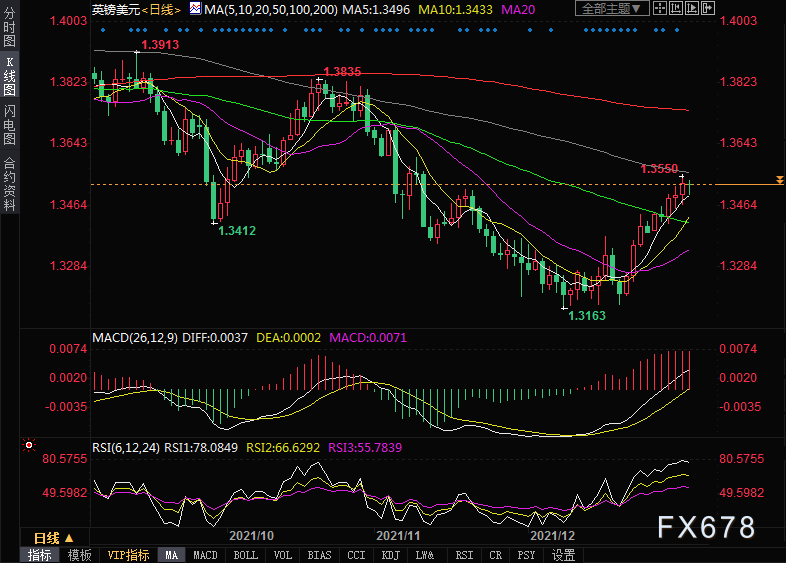Viewport: 786px width, 563px height.
Task: Switch to 闪电图 side tab
Action: coord(9,124)
